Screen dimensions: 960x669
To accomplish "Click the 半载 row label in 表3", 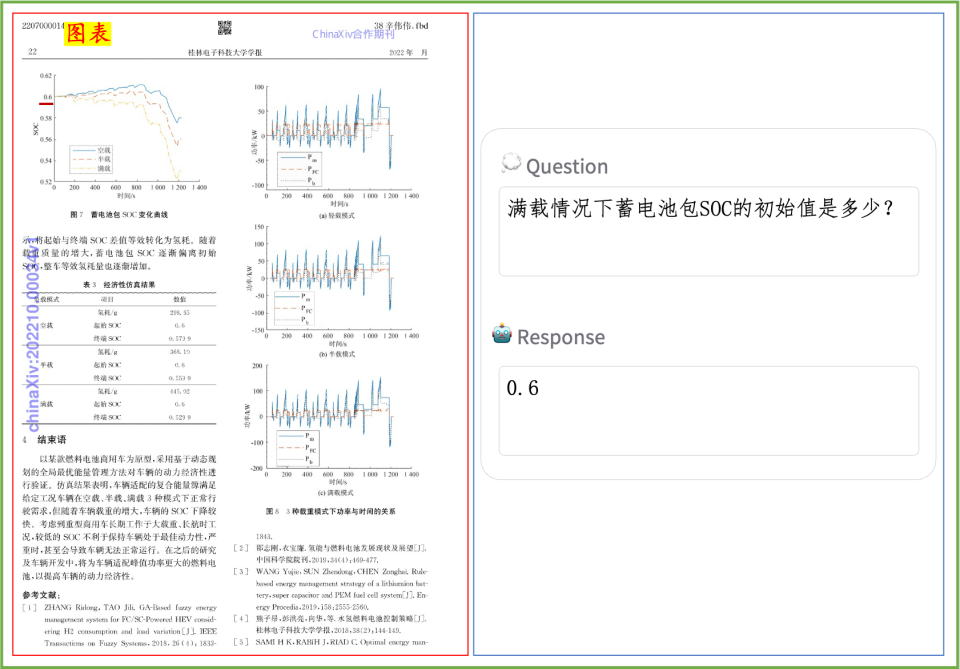I will click(47, 365).
